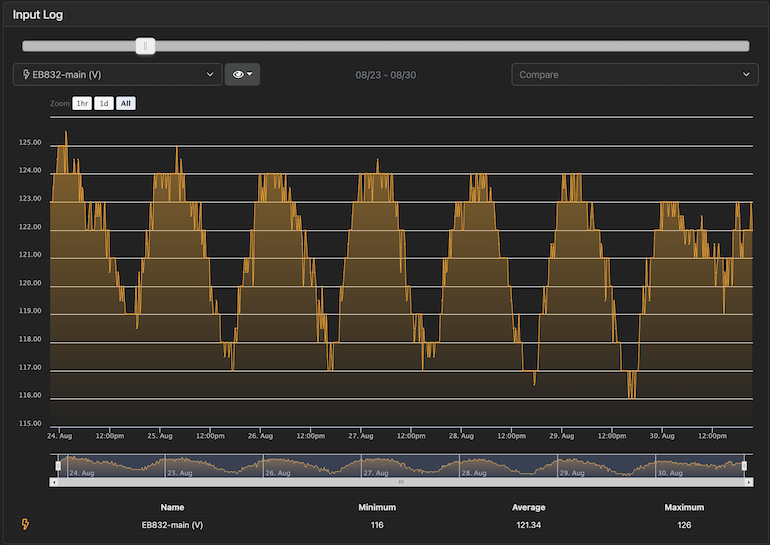Open the EB832-main (V) input dropdown
This screenshot has height=545, width=770.
click(117, 75)
